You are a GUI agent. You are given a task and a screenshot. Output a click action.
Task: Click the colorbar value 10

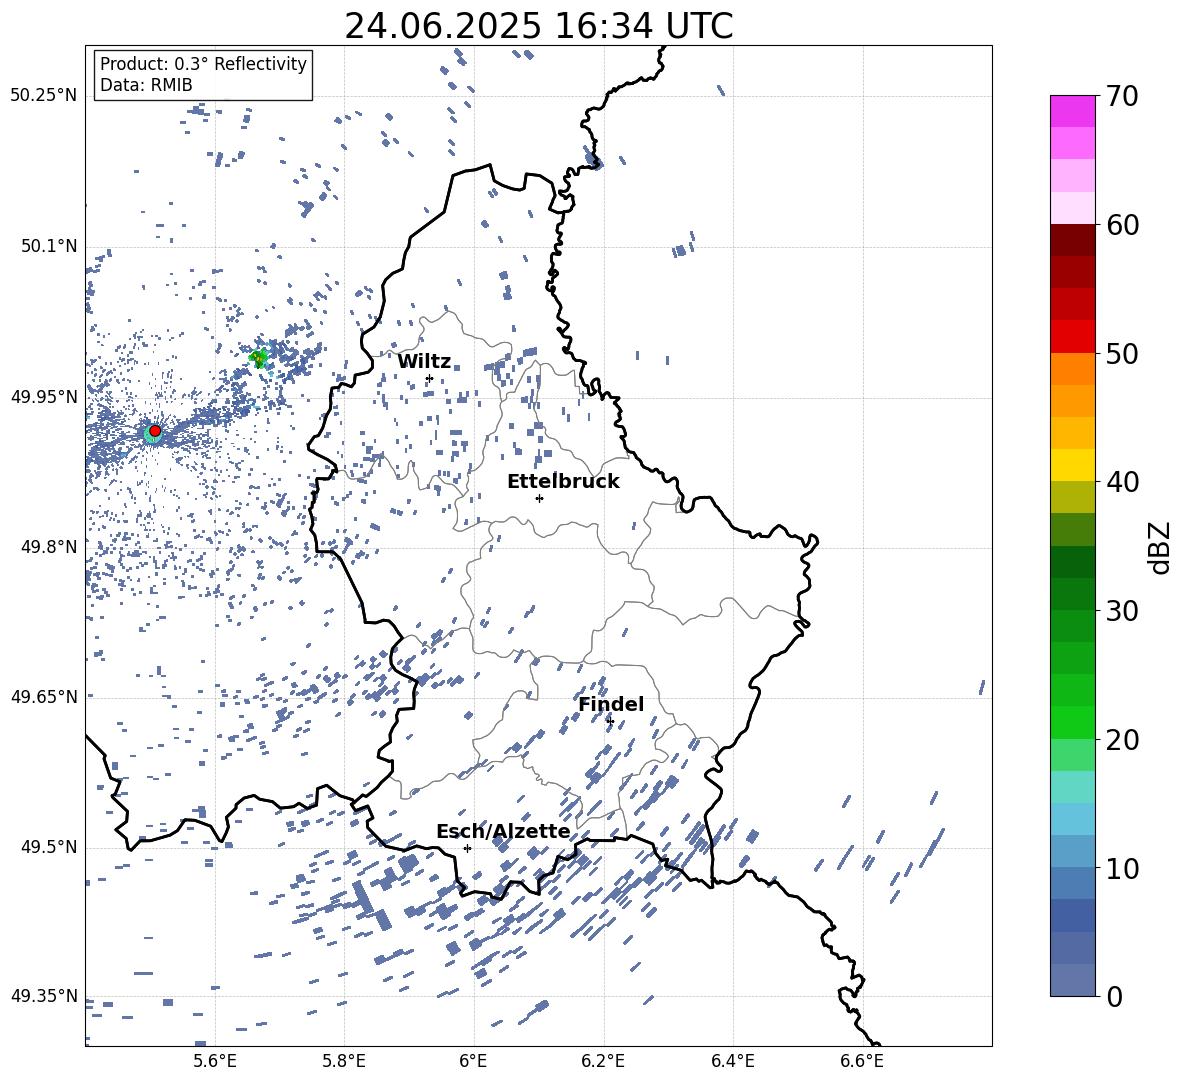pos(1123,867)
